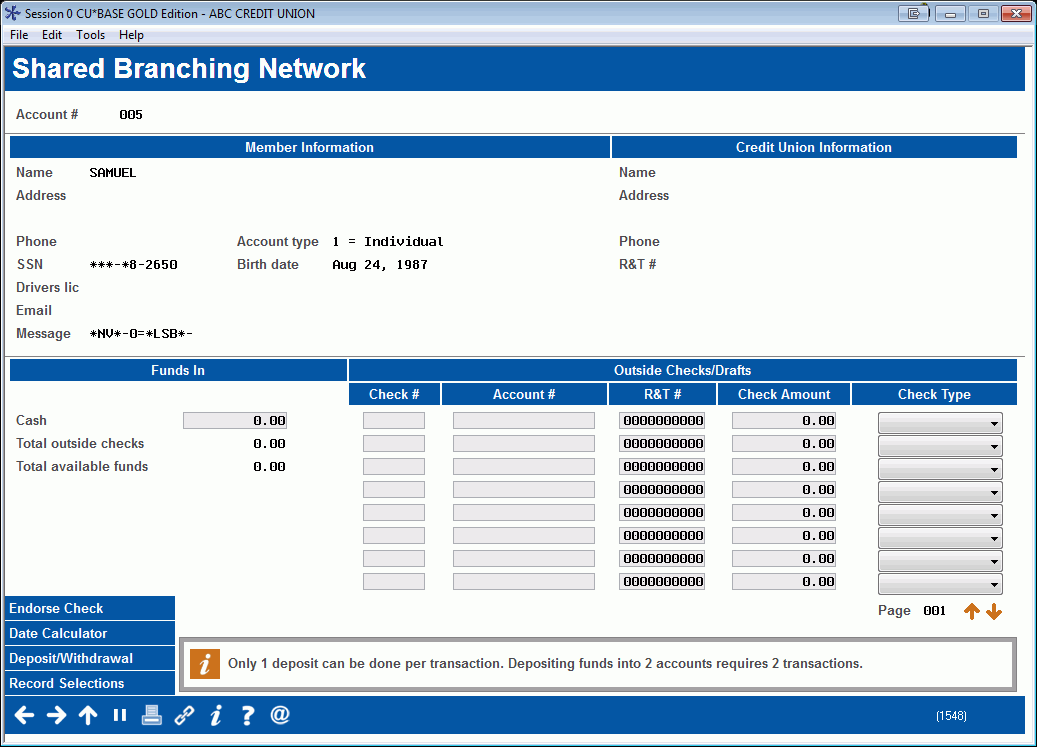Screen dimensions: 1037x747
Task: Click the printer icon in bottom toolbar
Action: pyautogui.click(x=151, y=715)
